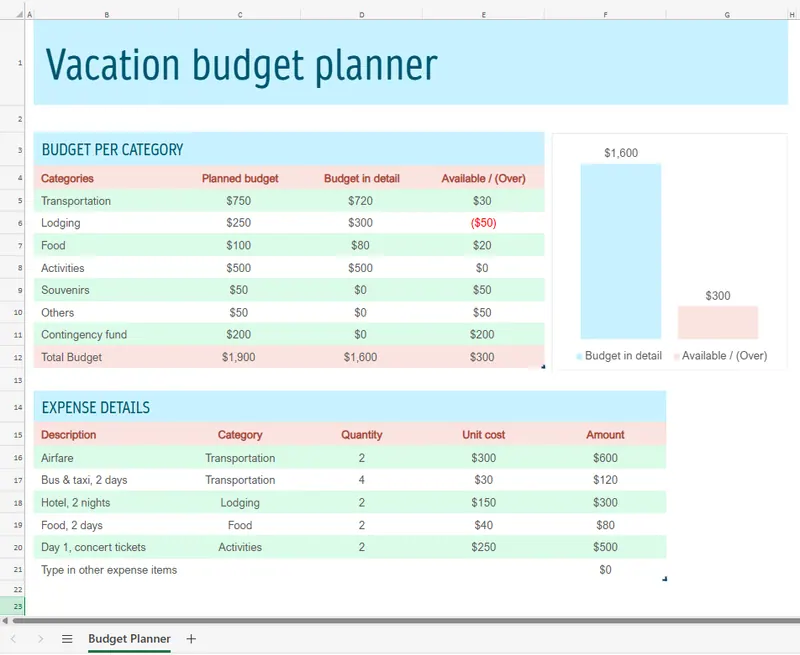Select column C header

(x=240, y=15)
